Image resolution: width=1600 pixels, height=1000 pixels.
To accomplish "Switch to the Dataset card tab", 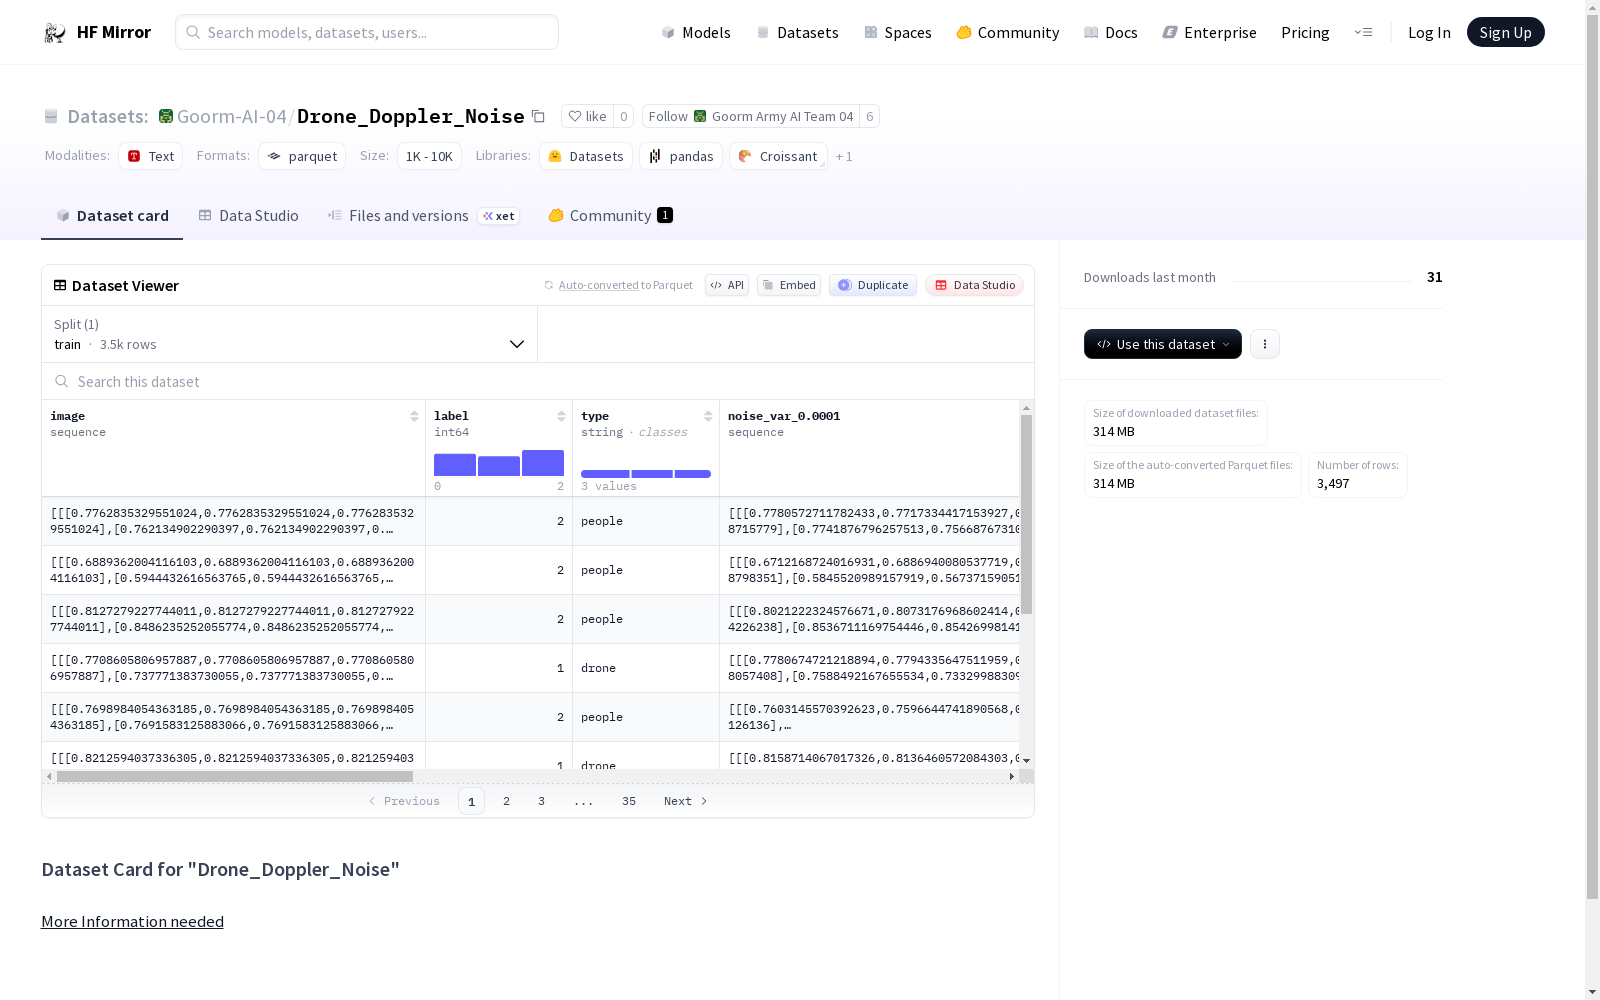I will (112, 216).
